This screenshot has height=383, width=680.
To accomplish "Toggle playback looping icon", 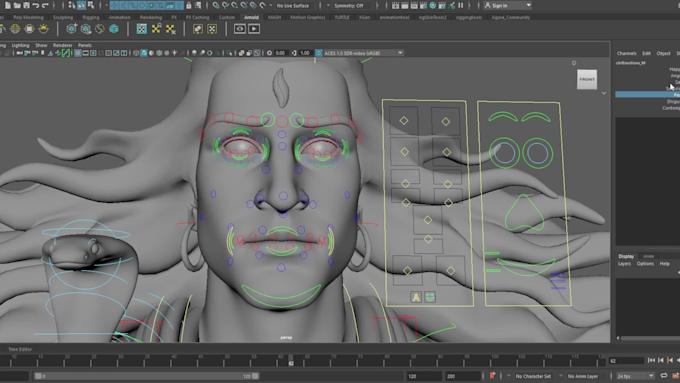I will 664,376.
